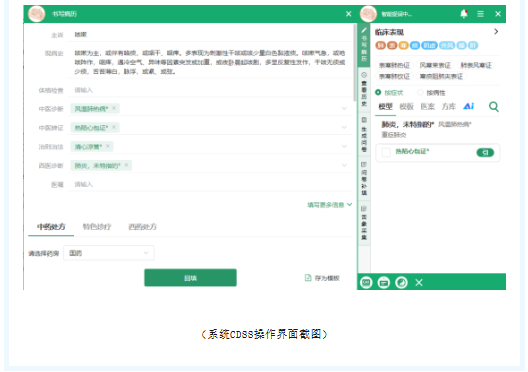Select the 医案 tab
This screenshot has width=528, height=372.
[428, 107]
